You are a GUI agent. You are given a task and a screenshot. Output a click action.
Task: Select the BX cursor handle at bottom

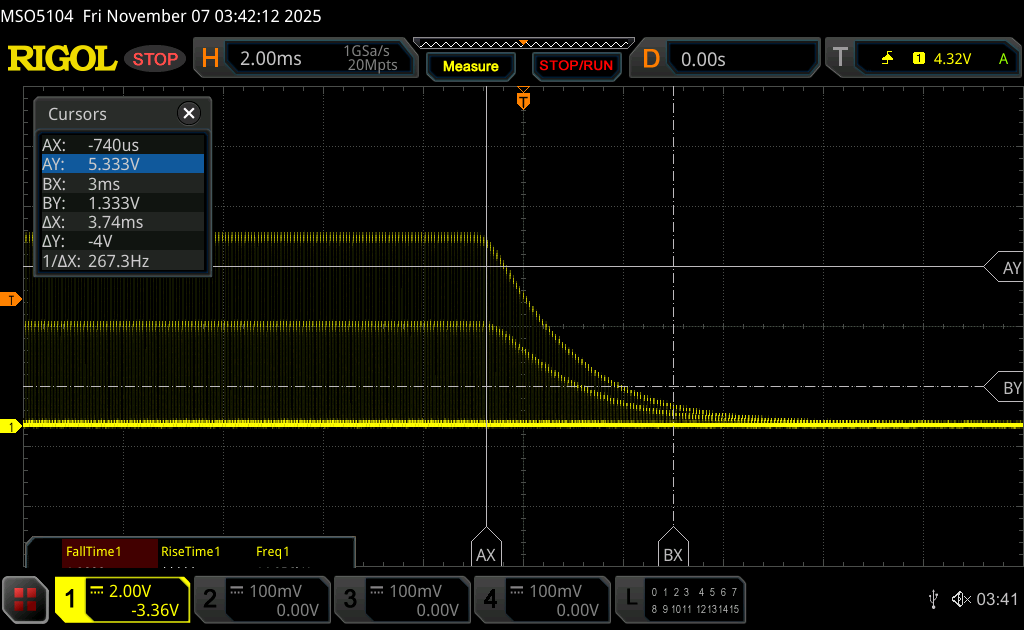[x=673, y=551]
